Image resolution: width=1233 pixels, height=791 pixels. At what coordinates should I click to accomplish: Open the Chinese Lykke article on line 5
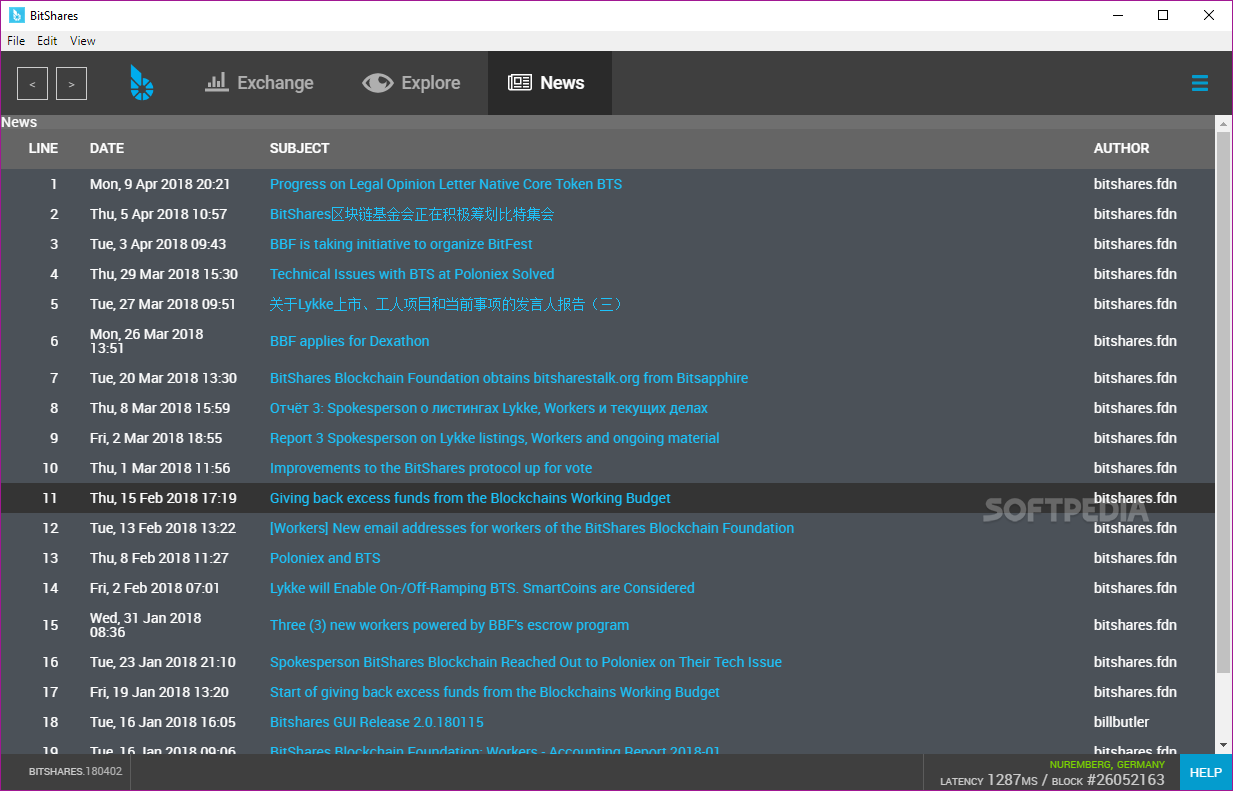point(446,304)
